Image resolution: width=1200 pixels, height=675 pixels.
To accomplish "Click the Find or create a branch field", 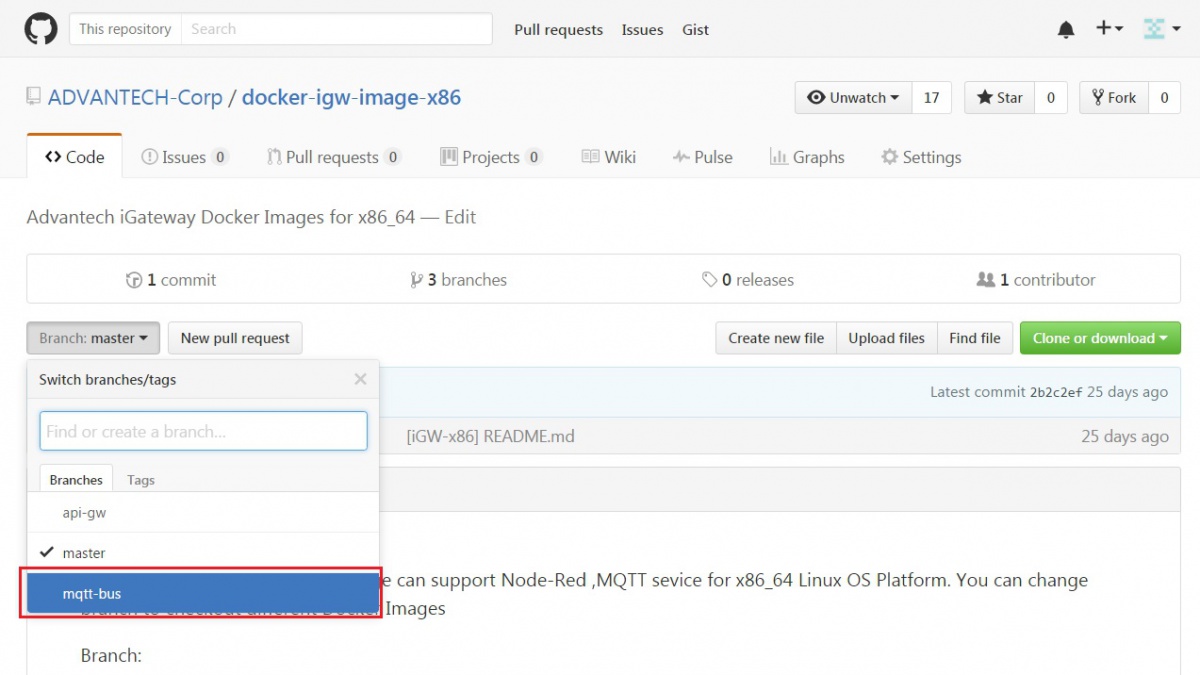I will (x=203, y=431).
